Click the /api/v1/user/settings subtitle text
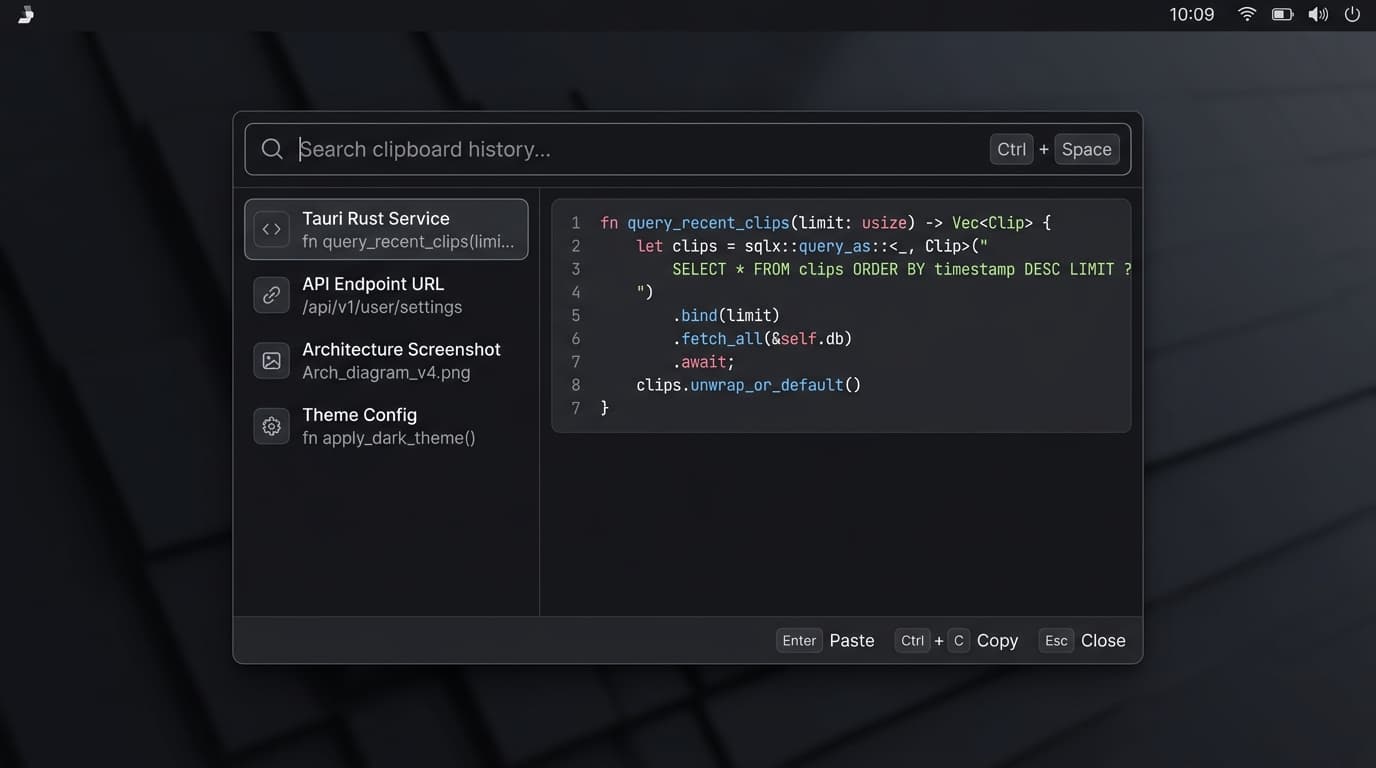This screenshot has height=768, width=1376. point(382,307)
